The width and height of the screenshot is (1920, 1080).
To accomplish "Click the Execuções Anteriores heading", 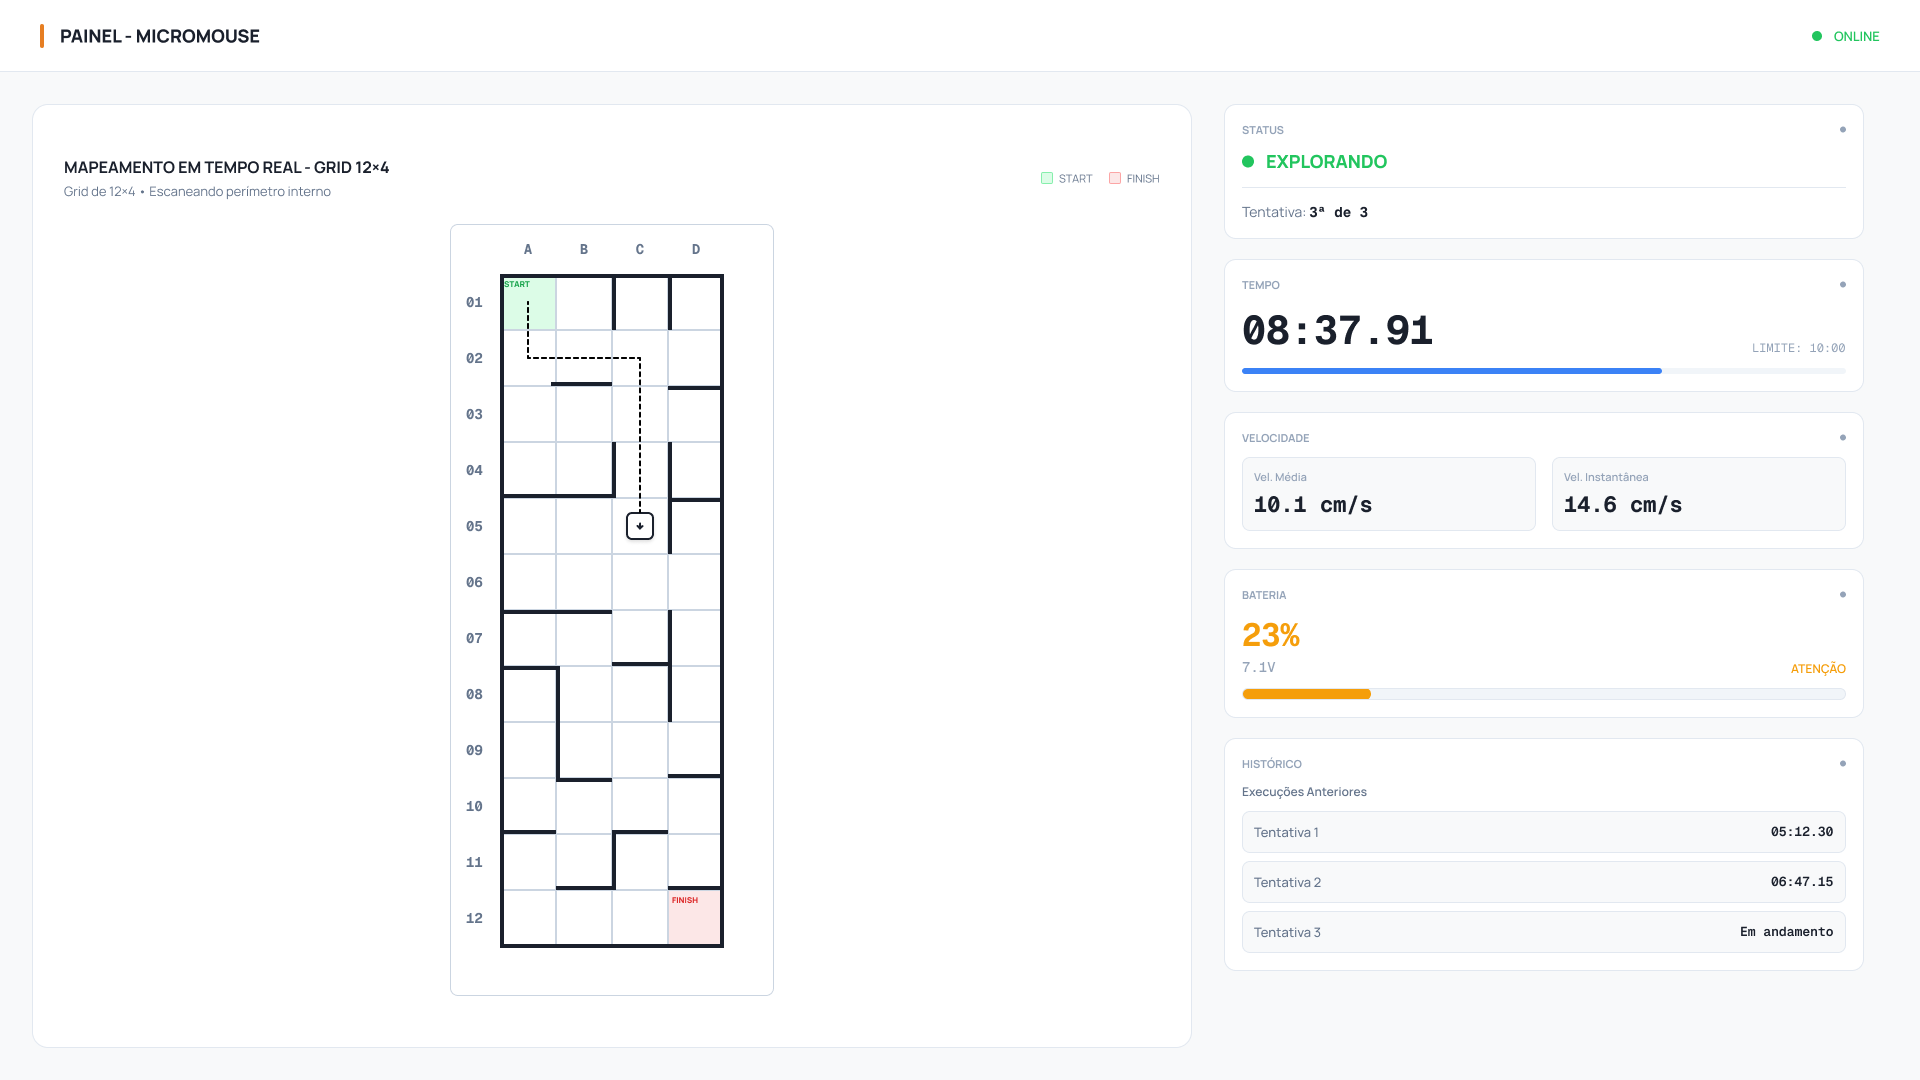I will tap(1304, 792).
